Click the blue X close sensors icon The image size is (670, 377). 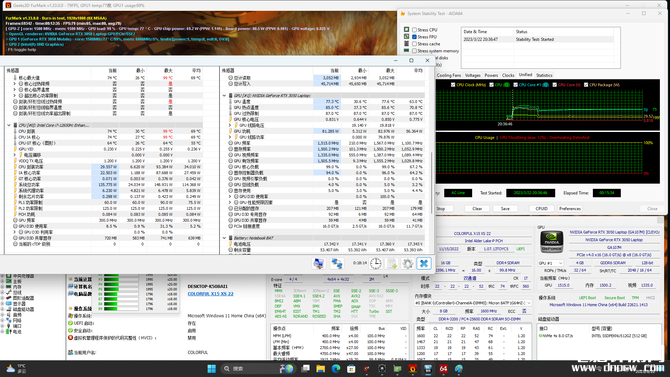[423, 263]
